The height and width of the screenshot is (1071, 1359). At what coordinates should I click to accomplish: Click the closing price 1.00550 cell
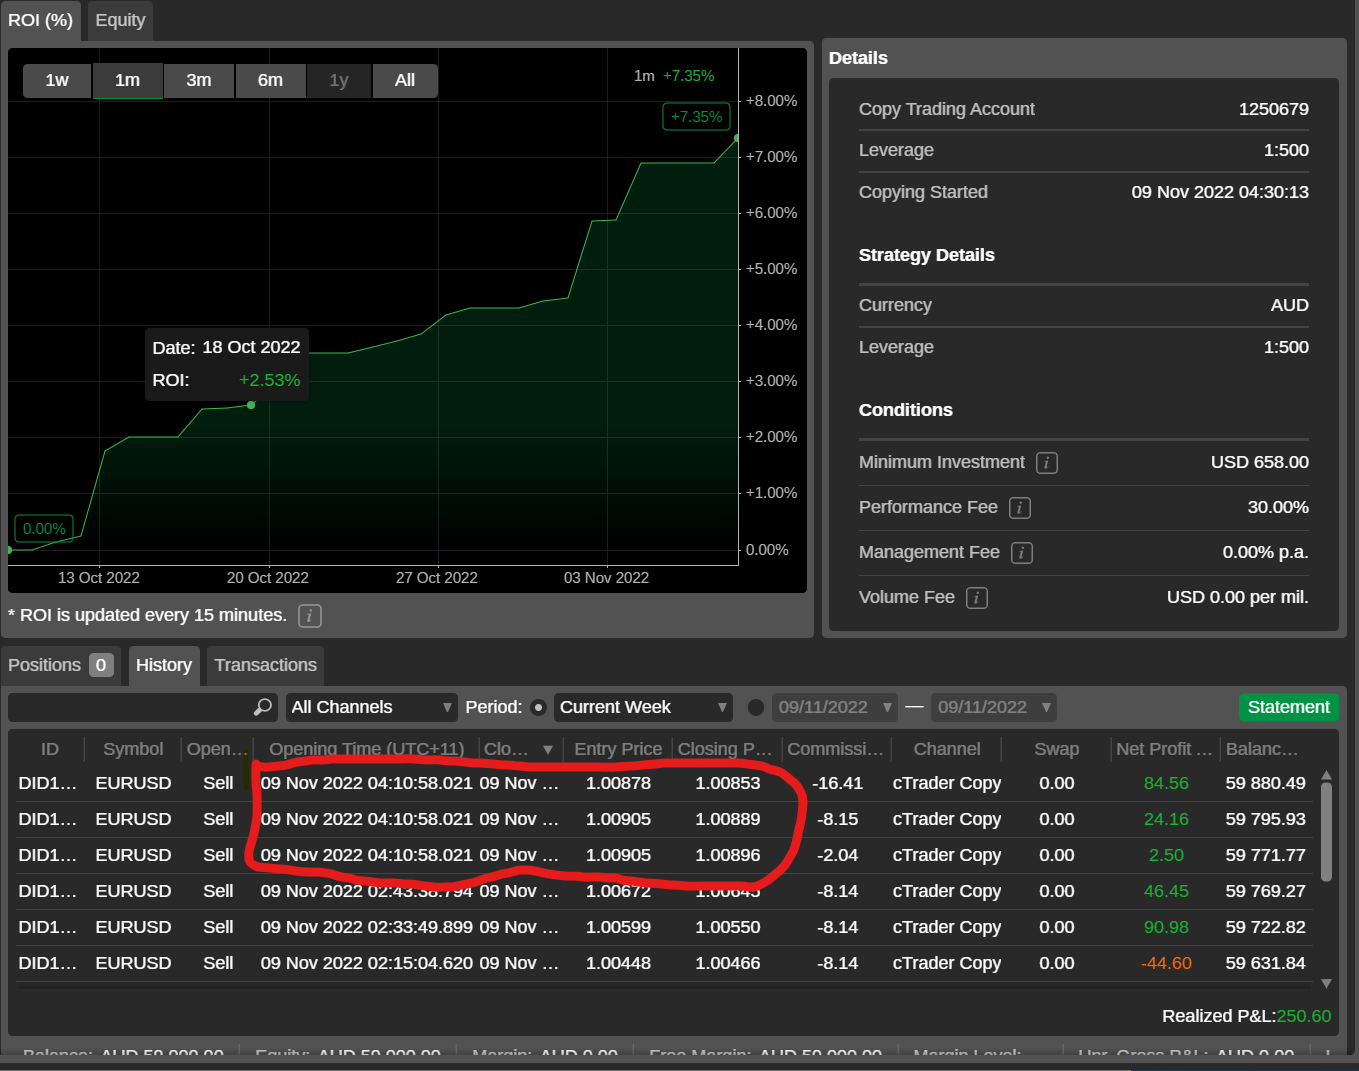click(x=728, y=928)
